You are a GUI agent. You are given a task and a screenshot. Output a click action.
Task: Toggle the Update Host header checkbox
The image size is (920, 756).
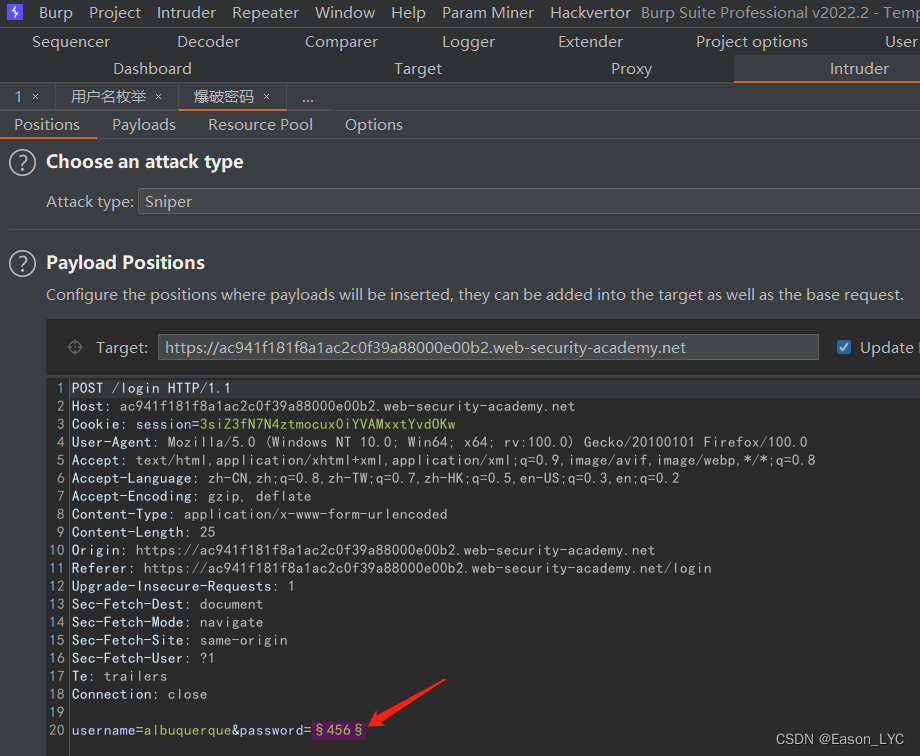tap(844, 347)
